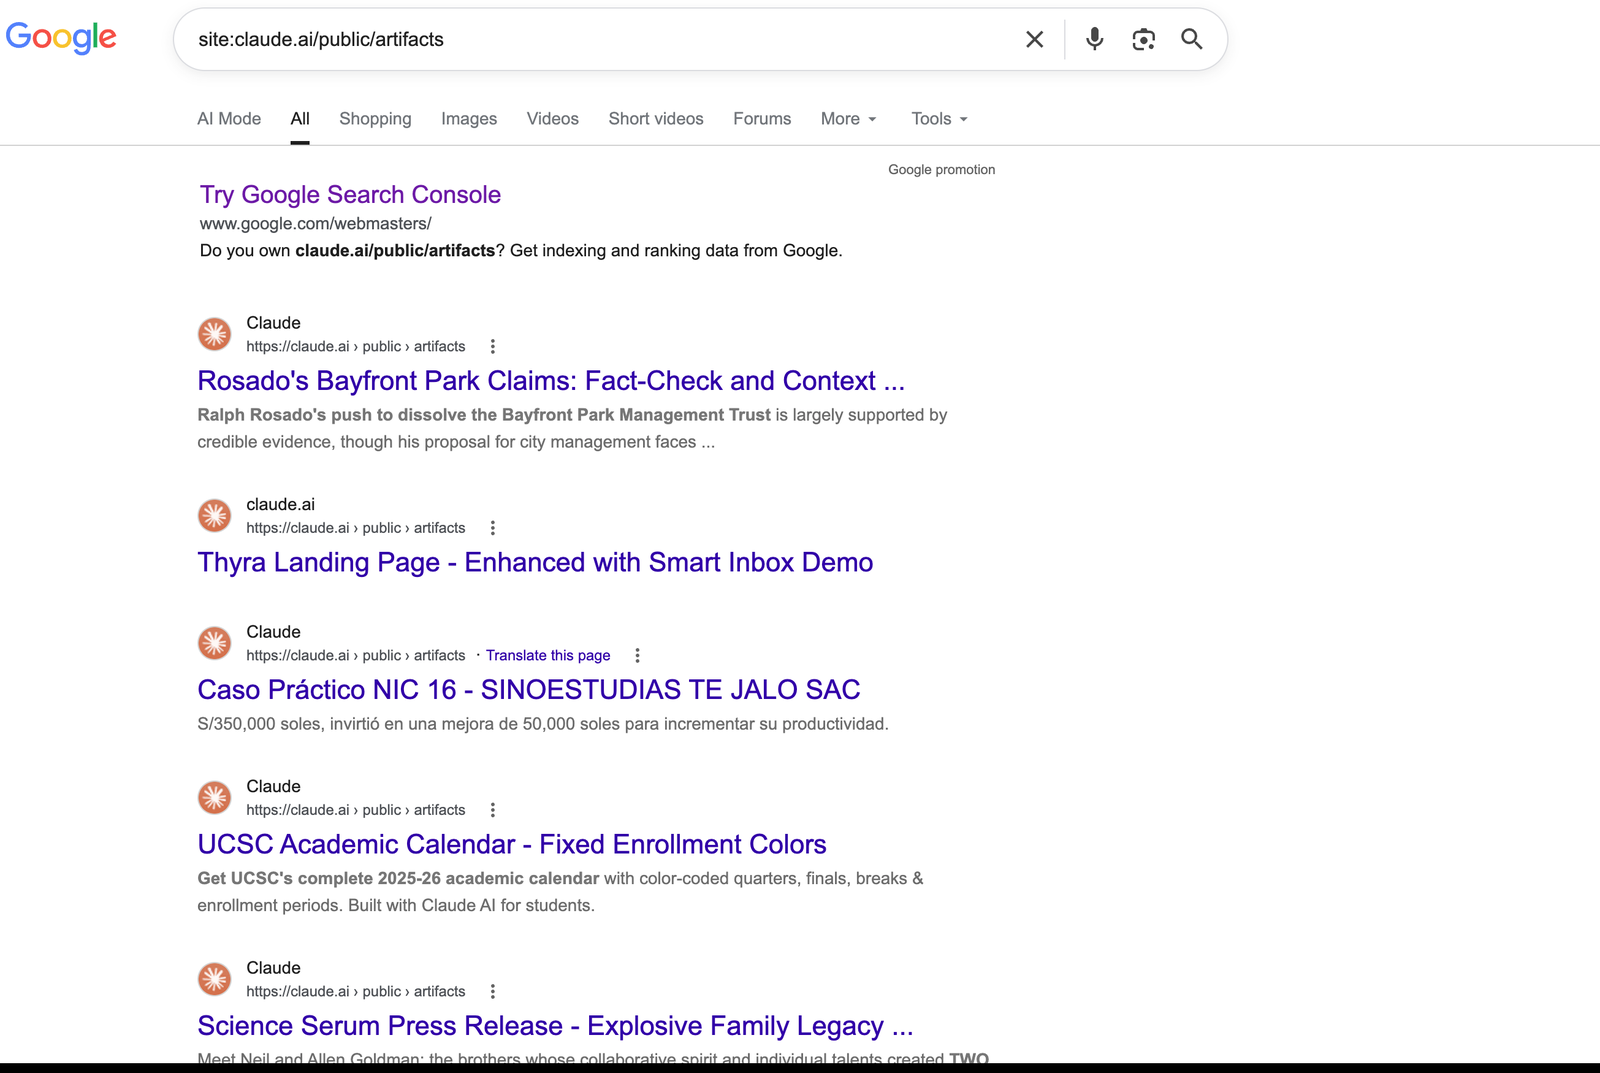
Task: Open options menu for Thyra Landing Page result
Action: (x=492, y=528)
